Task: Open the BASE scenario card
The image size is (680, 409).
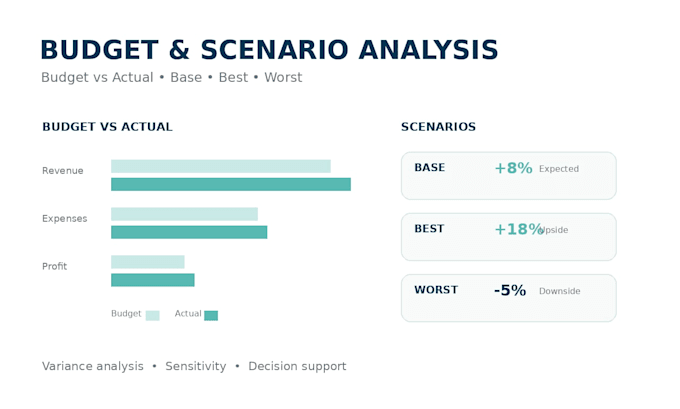Action: [x=509, y=176]
